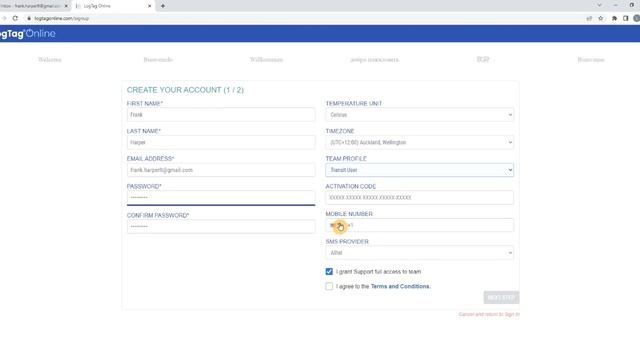640x360 pixels.
Task: Open the Terms and Conditions link
Action: coord(400,287)
